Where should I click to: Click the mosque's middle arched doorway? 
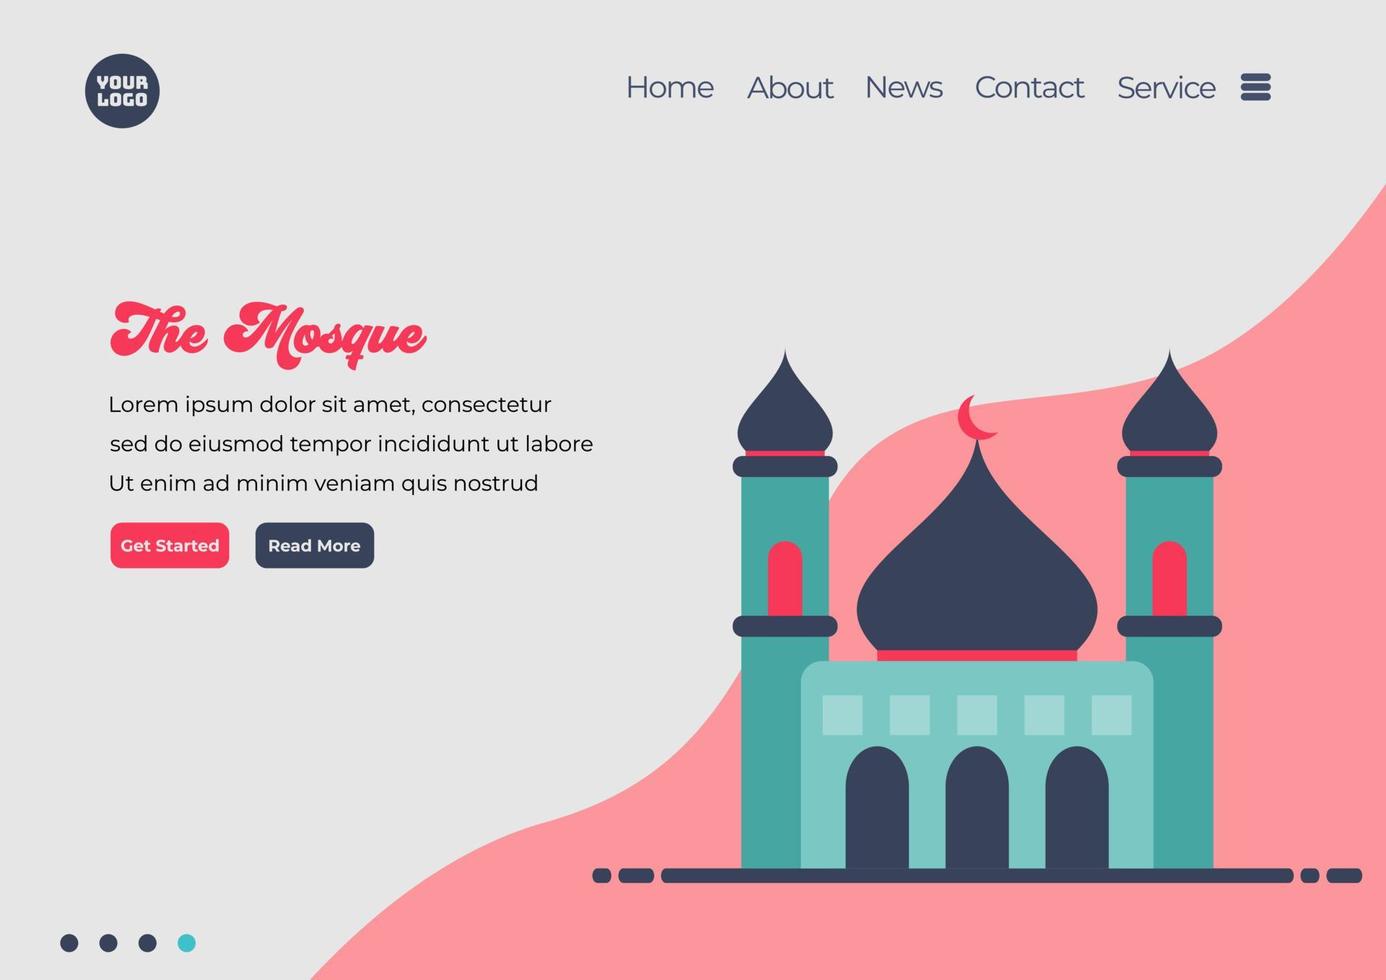[975, 810]
